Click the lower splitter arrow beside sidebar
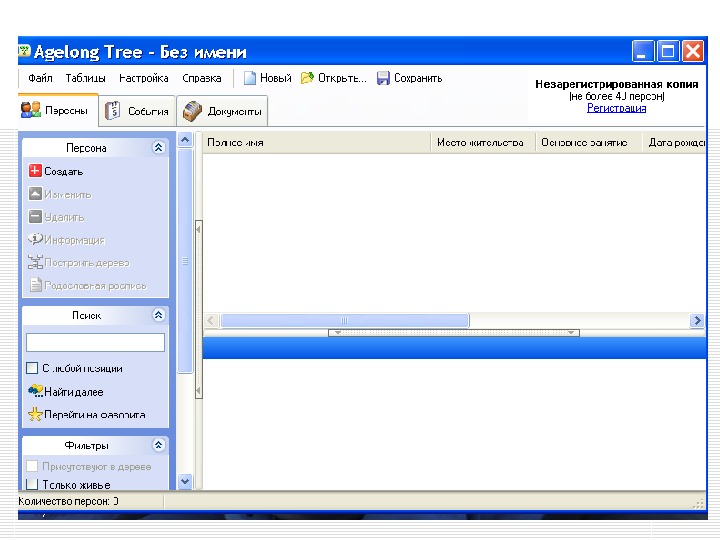 [x=198, y=391]
